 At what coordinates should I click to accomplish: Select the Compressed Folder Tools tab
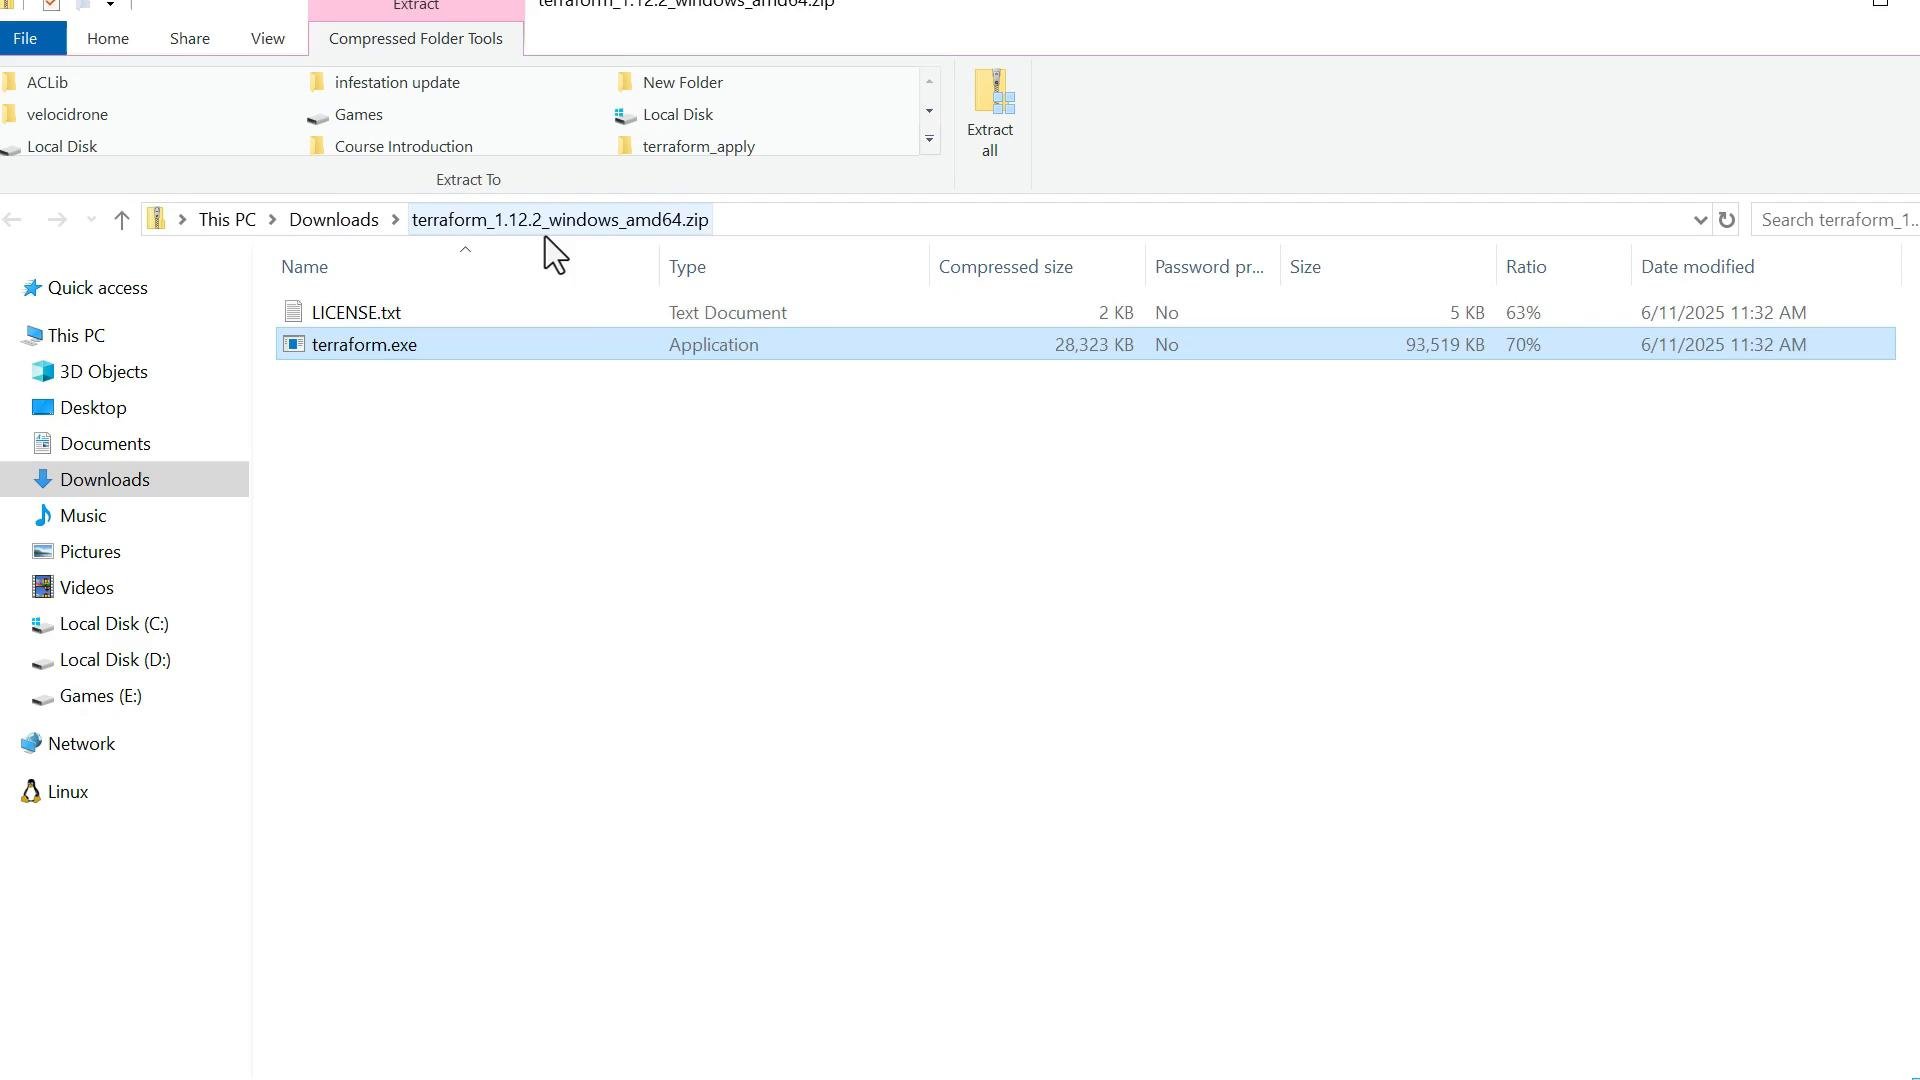pos(416,38)
